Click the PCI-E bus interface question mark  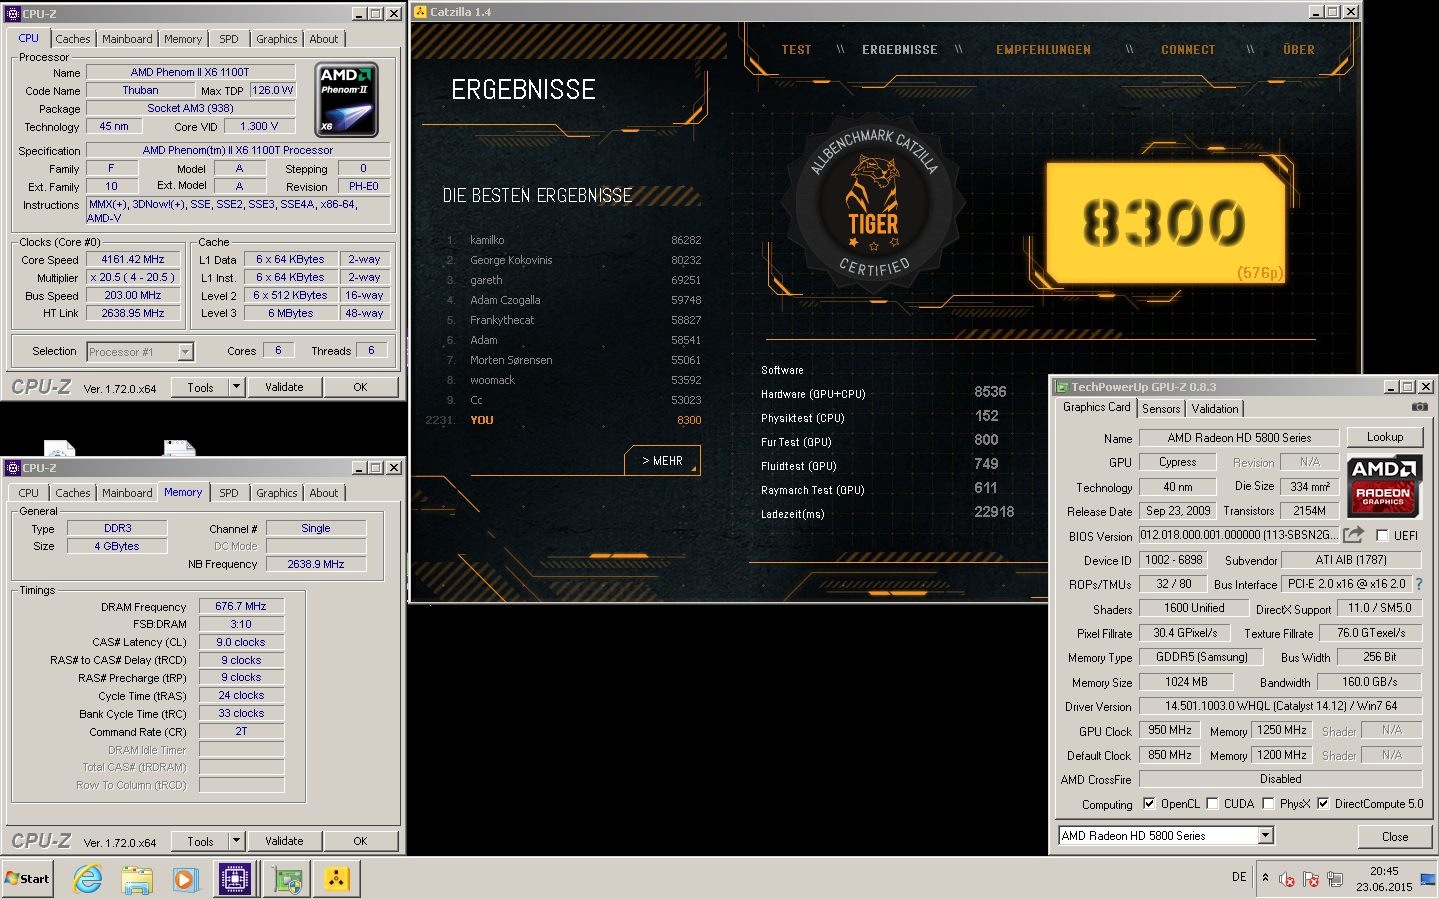[x=1418, y=584]
